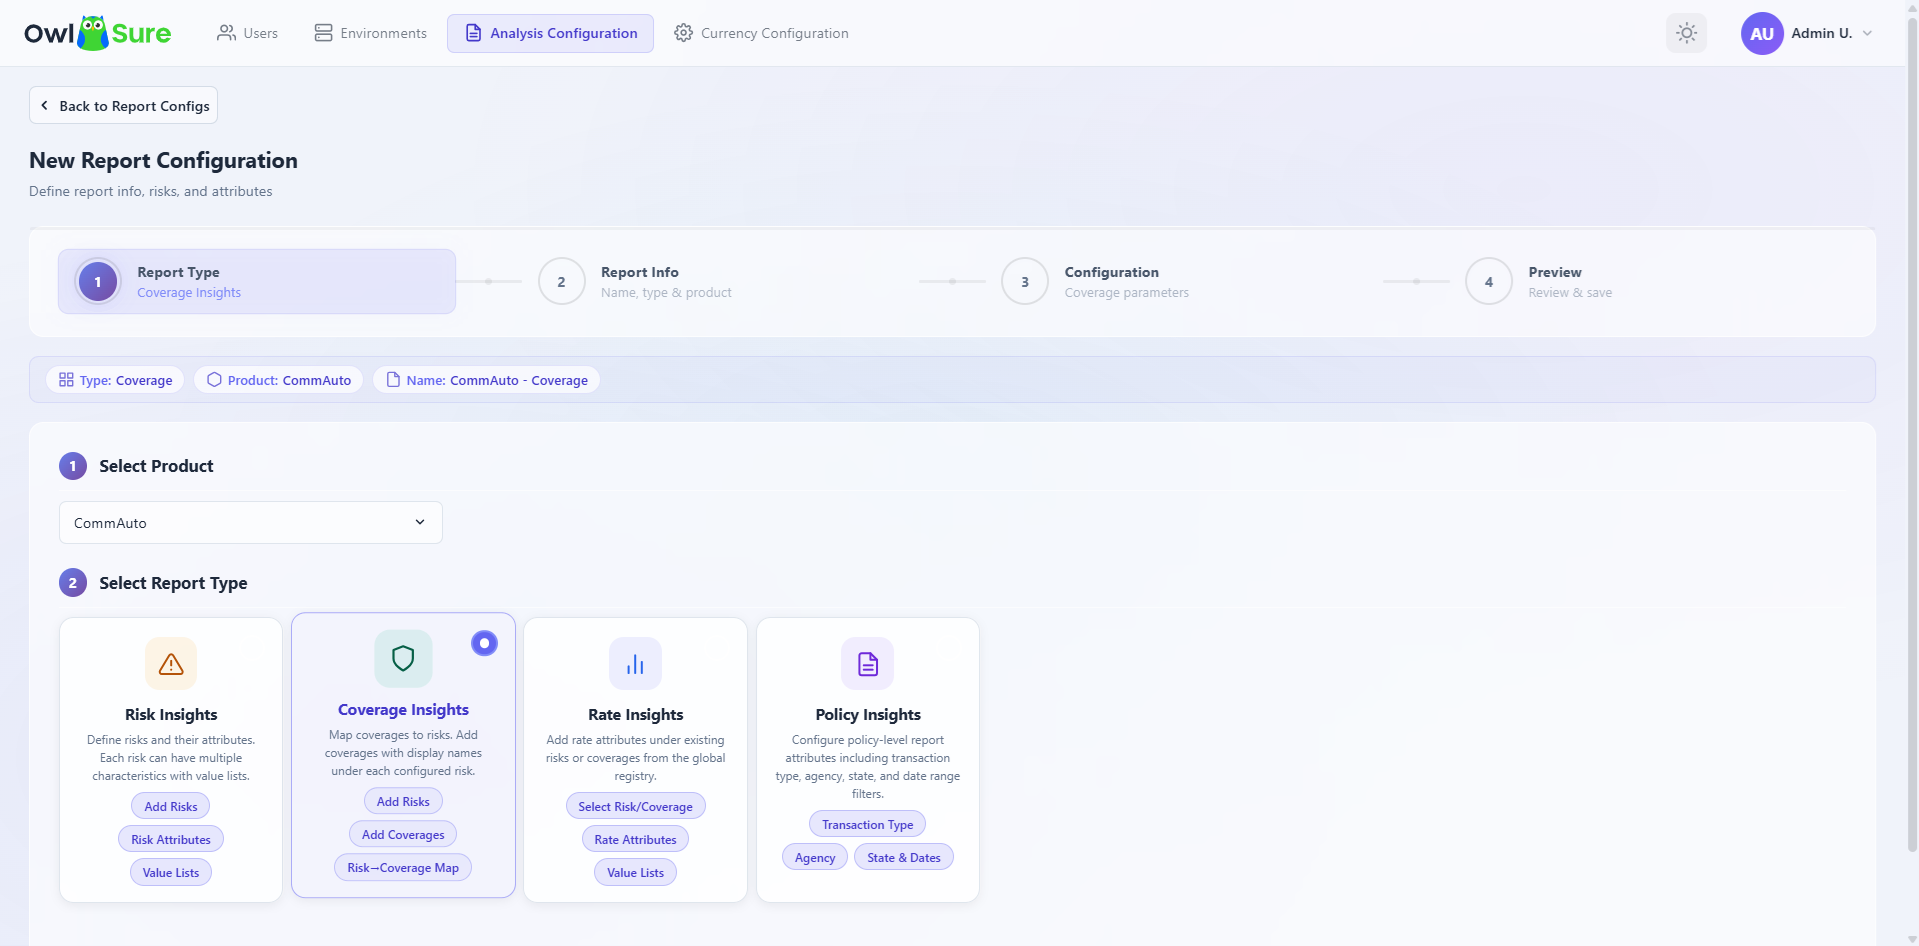
Task: Open the Users tab
Action: [x=247, y=33]
